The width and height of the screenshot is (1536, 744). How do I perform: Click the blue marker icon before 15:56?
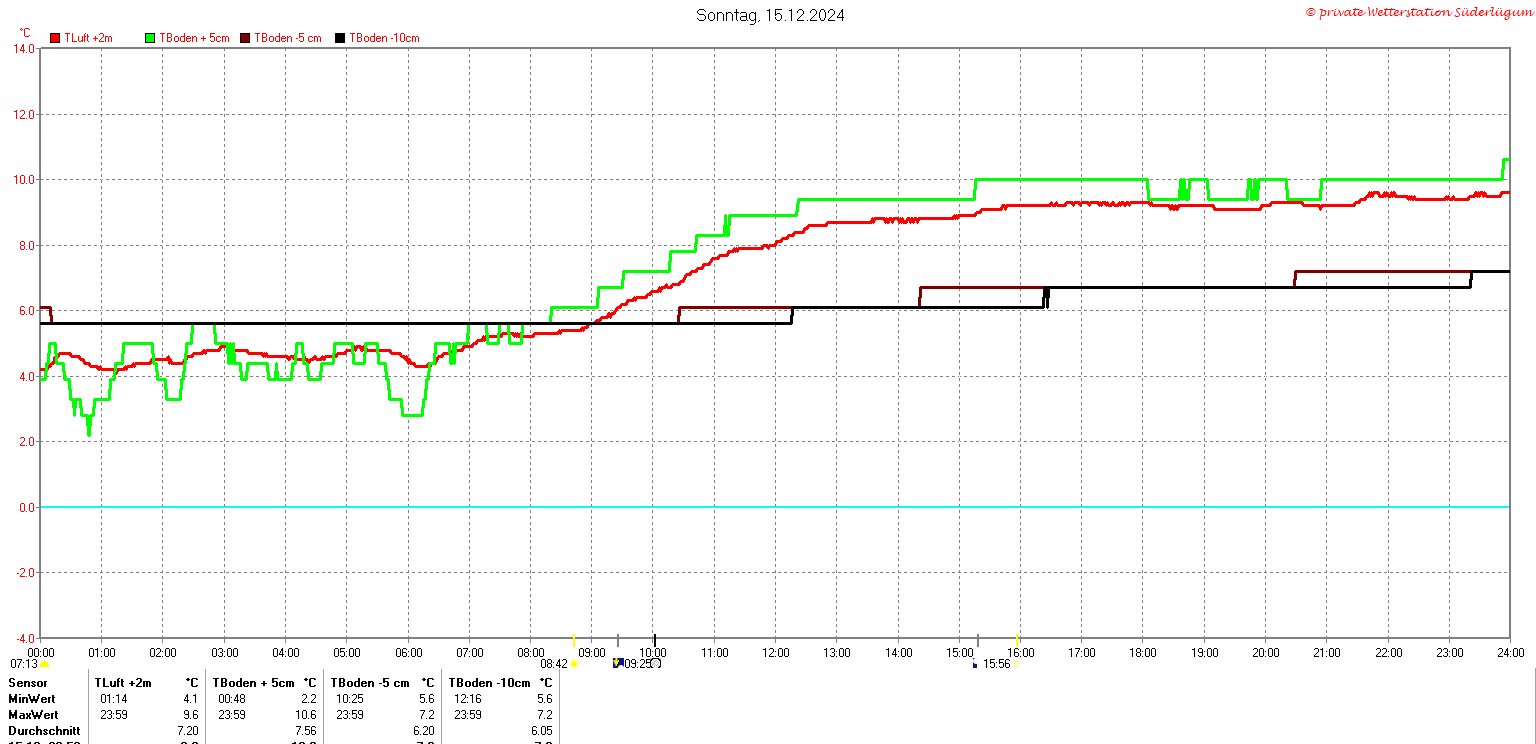click(x=975, y=664)
